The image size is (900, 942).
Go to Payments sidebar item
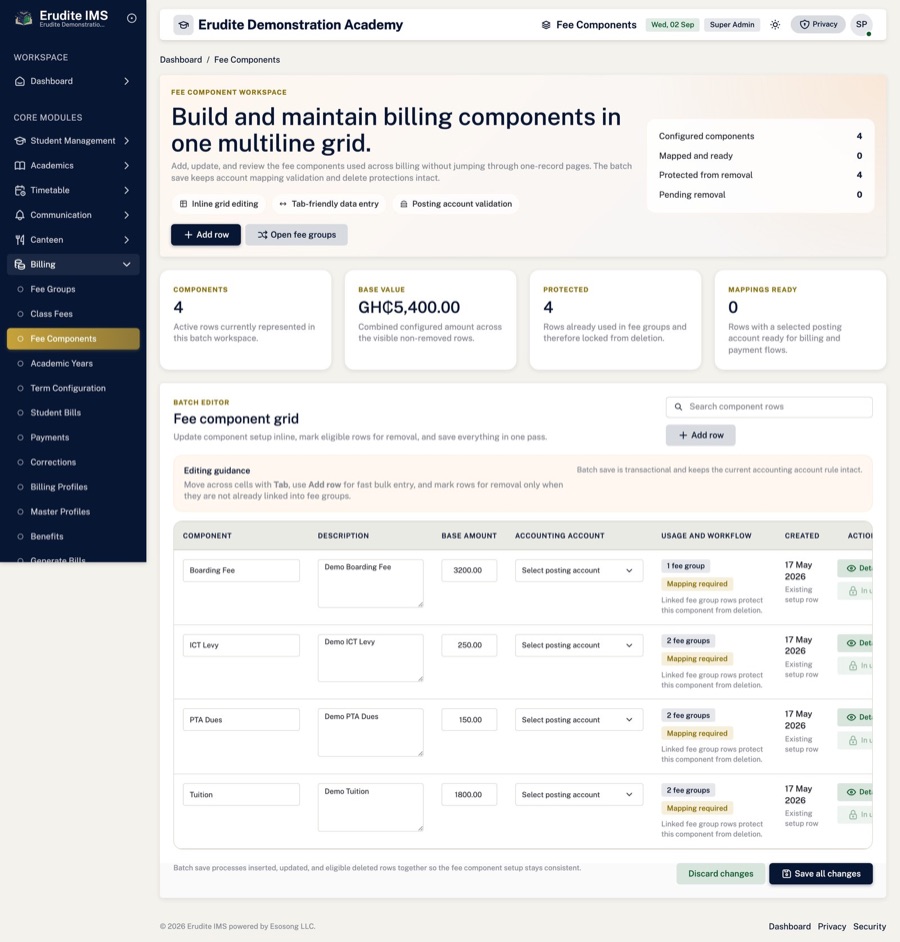[x=73, y=437]
